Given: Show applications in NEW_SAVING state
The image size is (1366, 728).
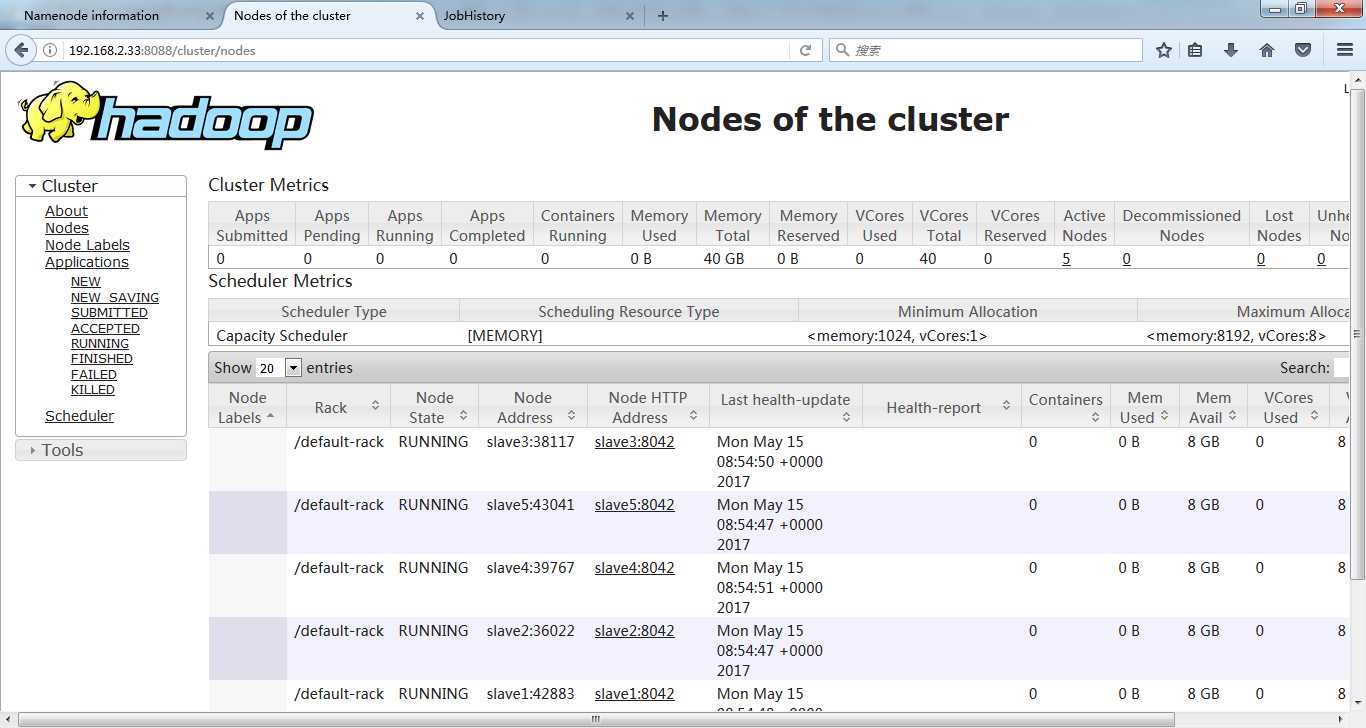Looking at the screenshot, I should pyautogui.click(x=115, y=298).
